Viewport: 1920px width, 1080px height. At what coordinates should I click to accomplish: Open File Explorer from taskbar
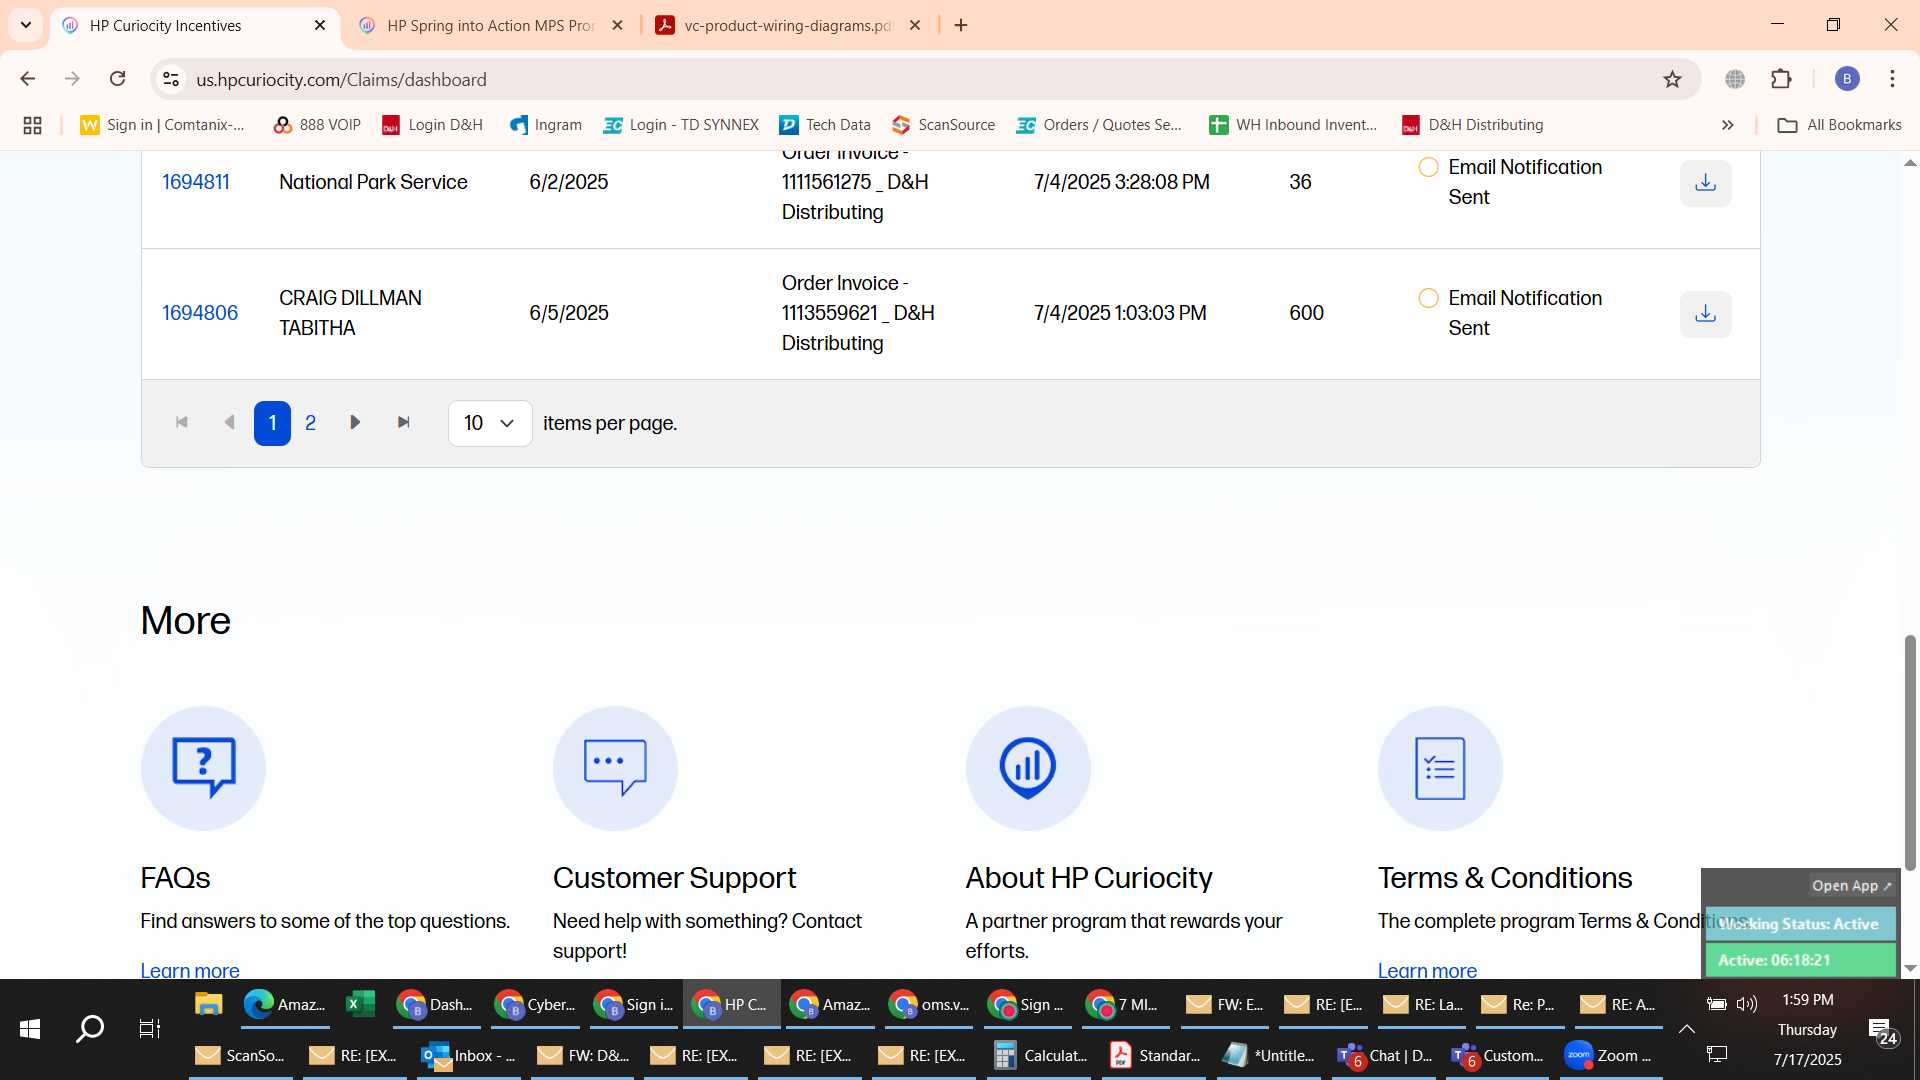(x=208, y=1004)
